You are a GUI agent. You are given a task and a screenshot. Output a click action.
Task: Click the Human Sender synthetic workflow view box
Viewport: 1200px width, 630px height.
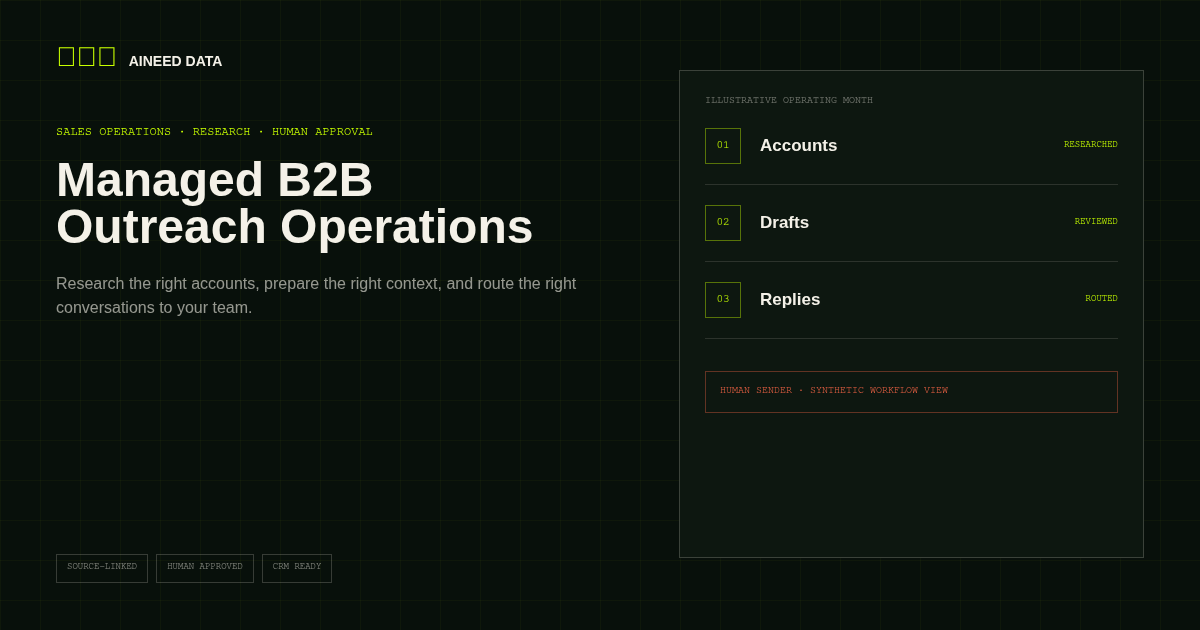pos(911,392)
